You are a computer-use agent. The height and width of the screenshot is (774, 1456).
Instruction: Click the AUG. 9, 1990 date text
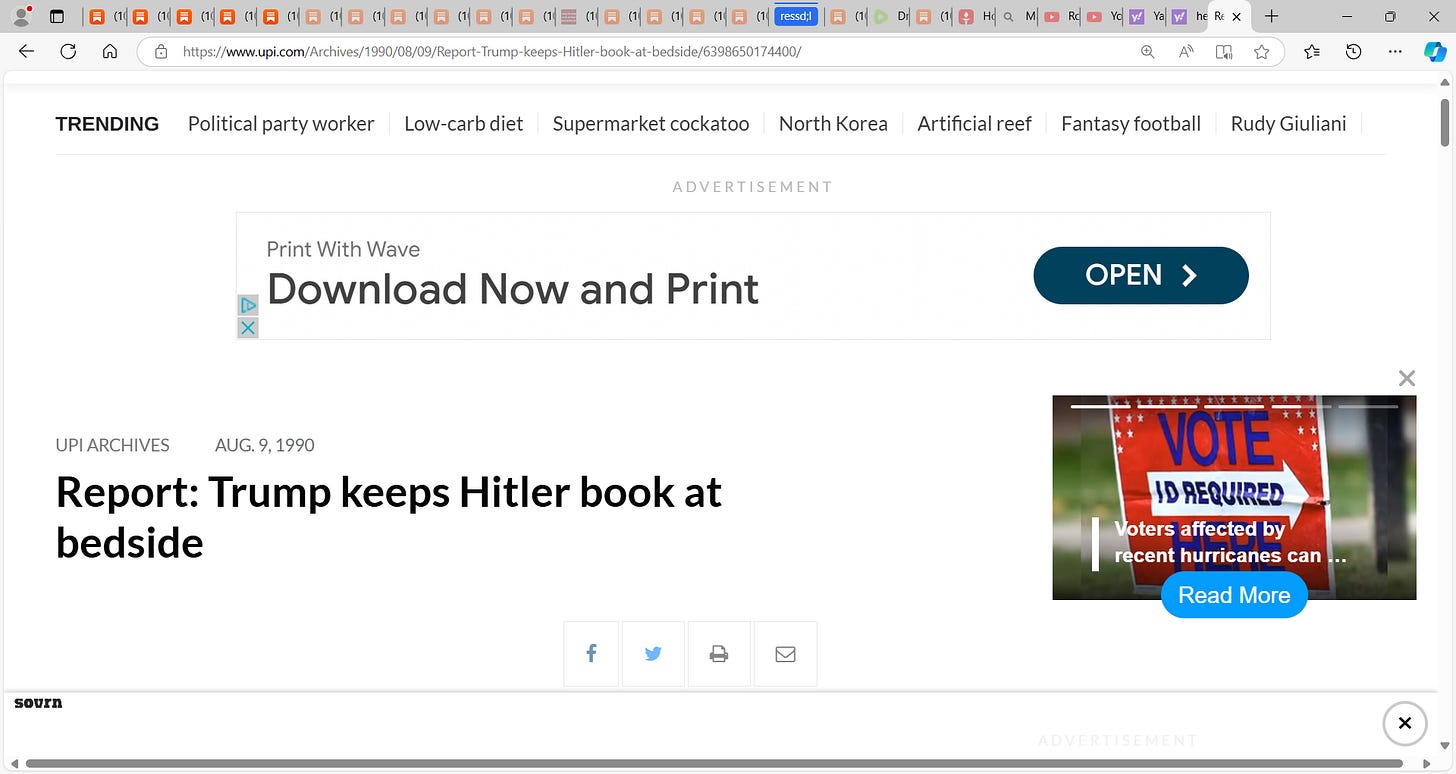pos(265,445)
